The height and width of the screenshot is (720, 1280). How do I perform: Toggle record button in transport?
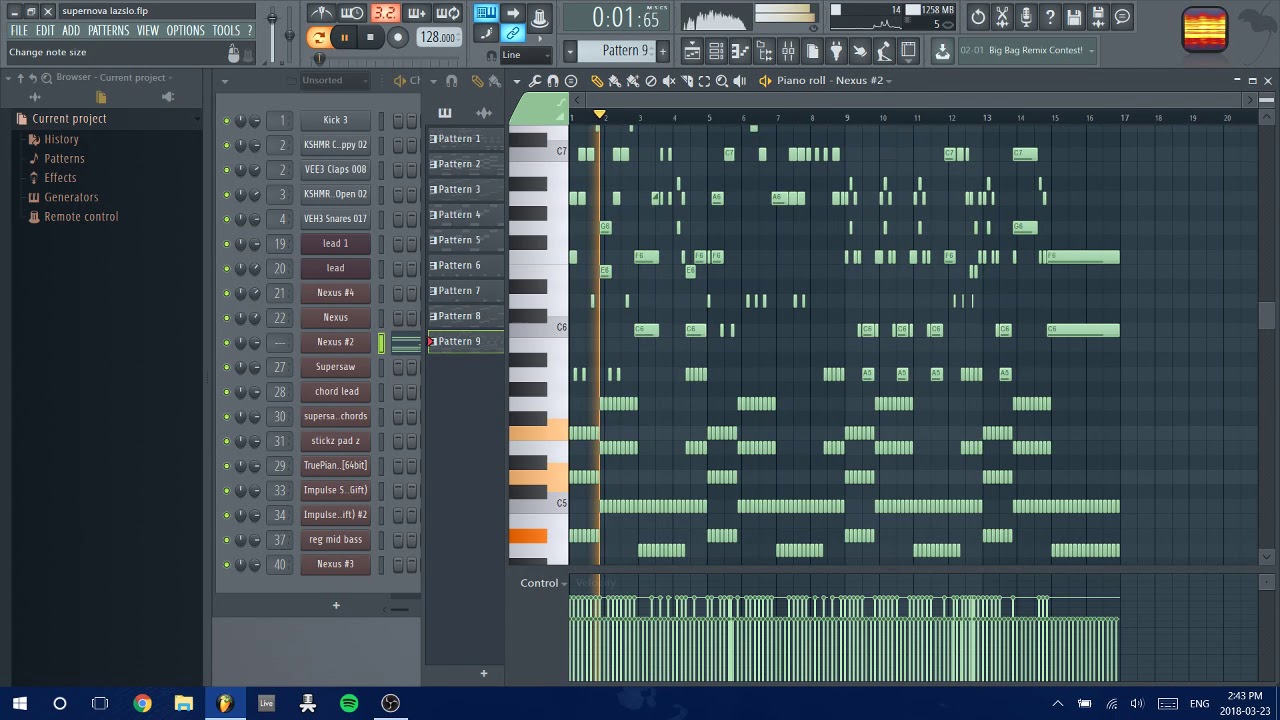397,38
